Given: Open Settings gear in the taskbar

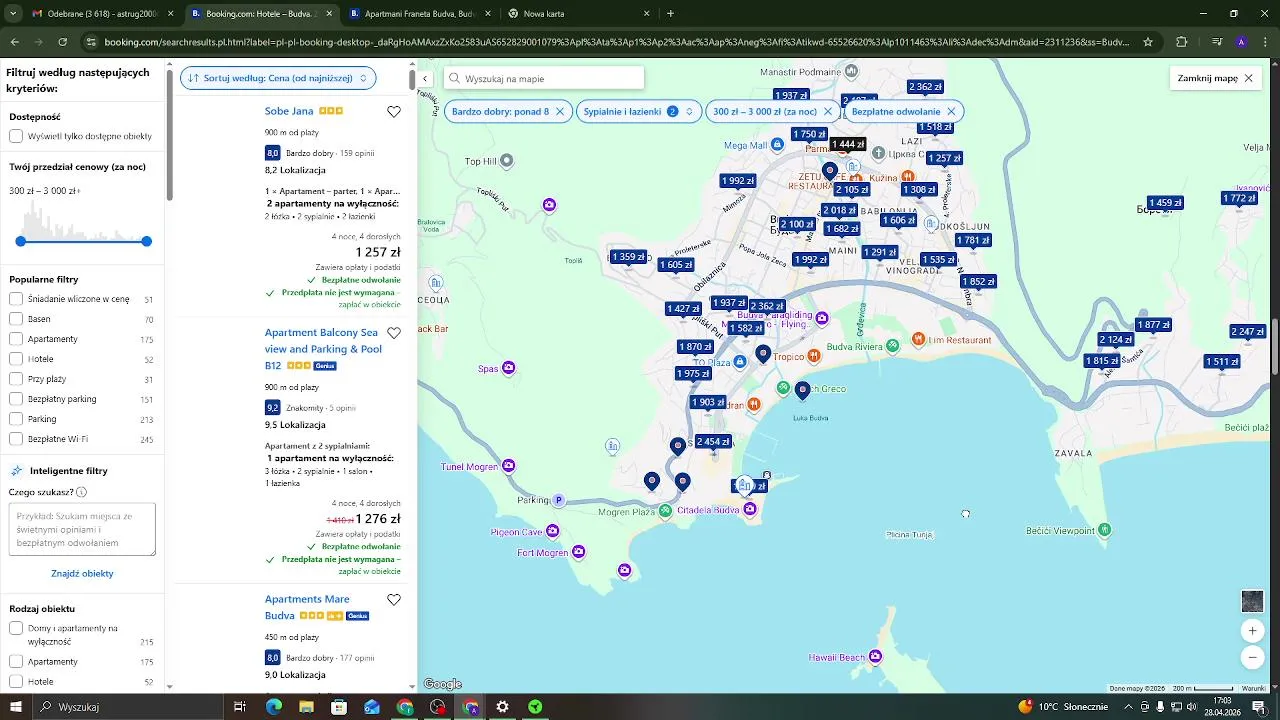Looking at the screenshot, I should 502,707.
